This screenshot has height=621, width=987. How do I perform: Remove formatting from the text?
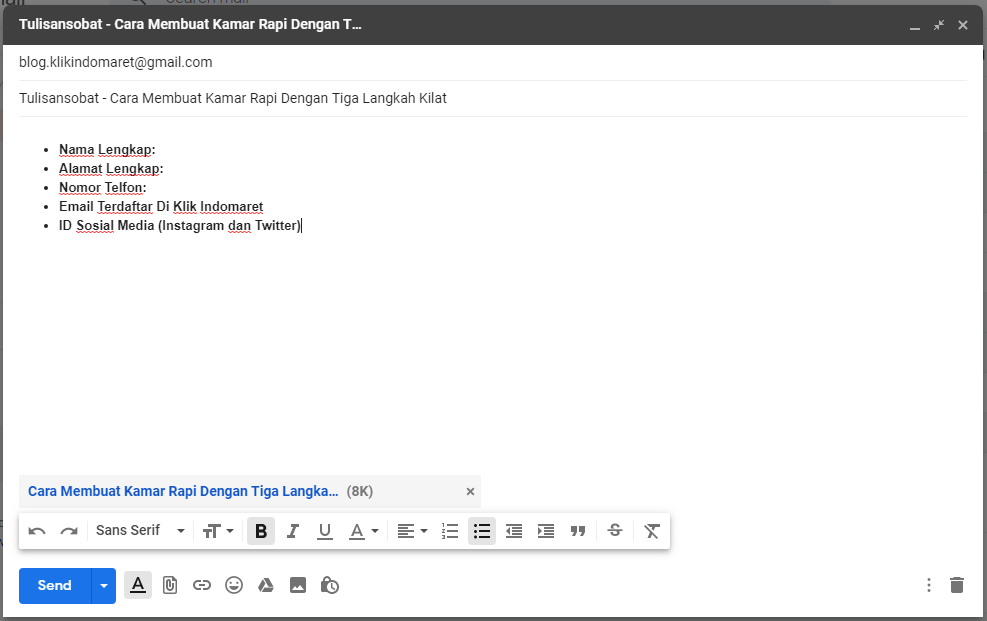tap(652, 531)
